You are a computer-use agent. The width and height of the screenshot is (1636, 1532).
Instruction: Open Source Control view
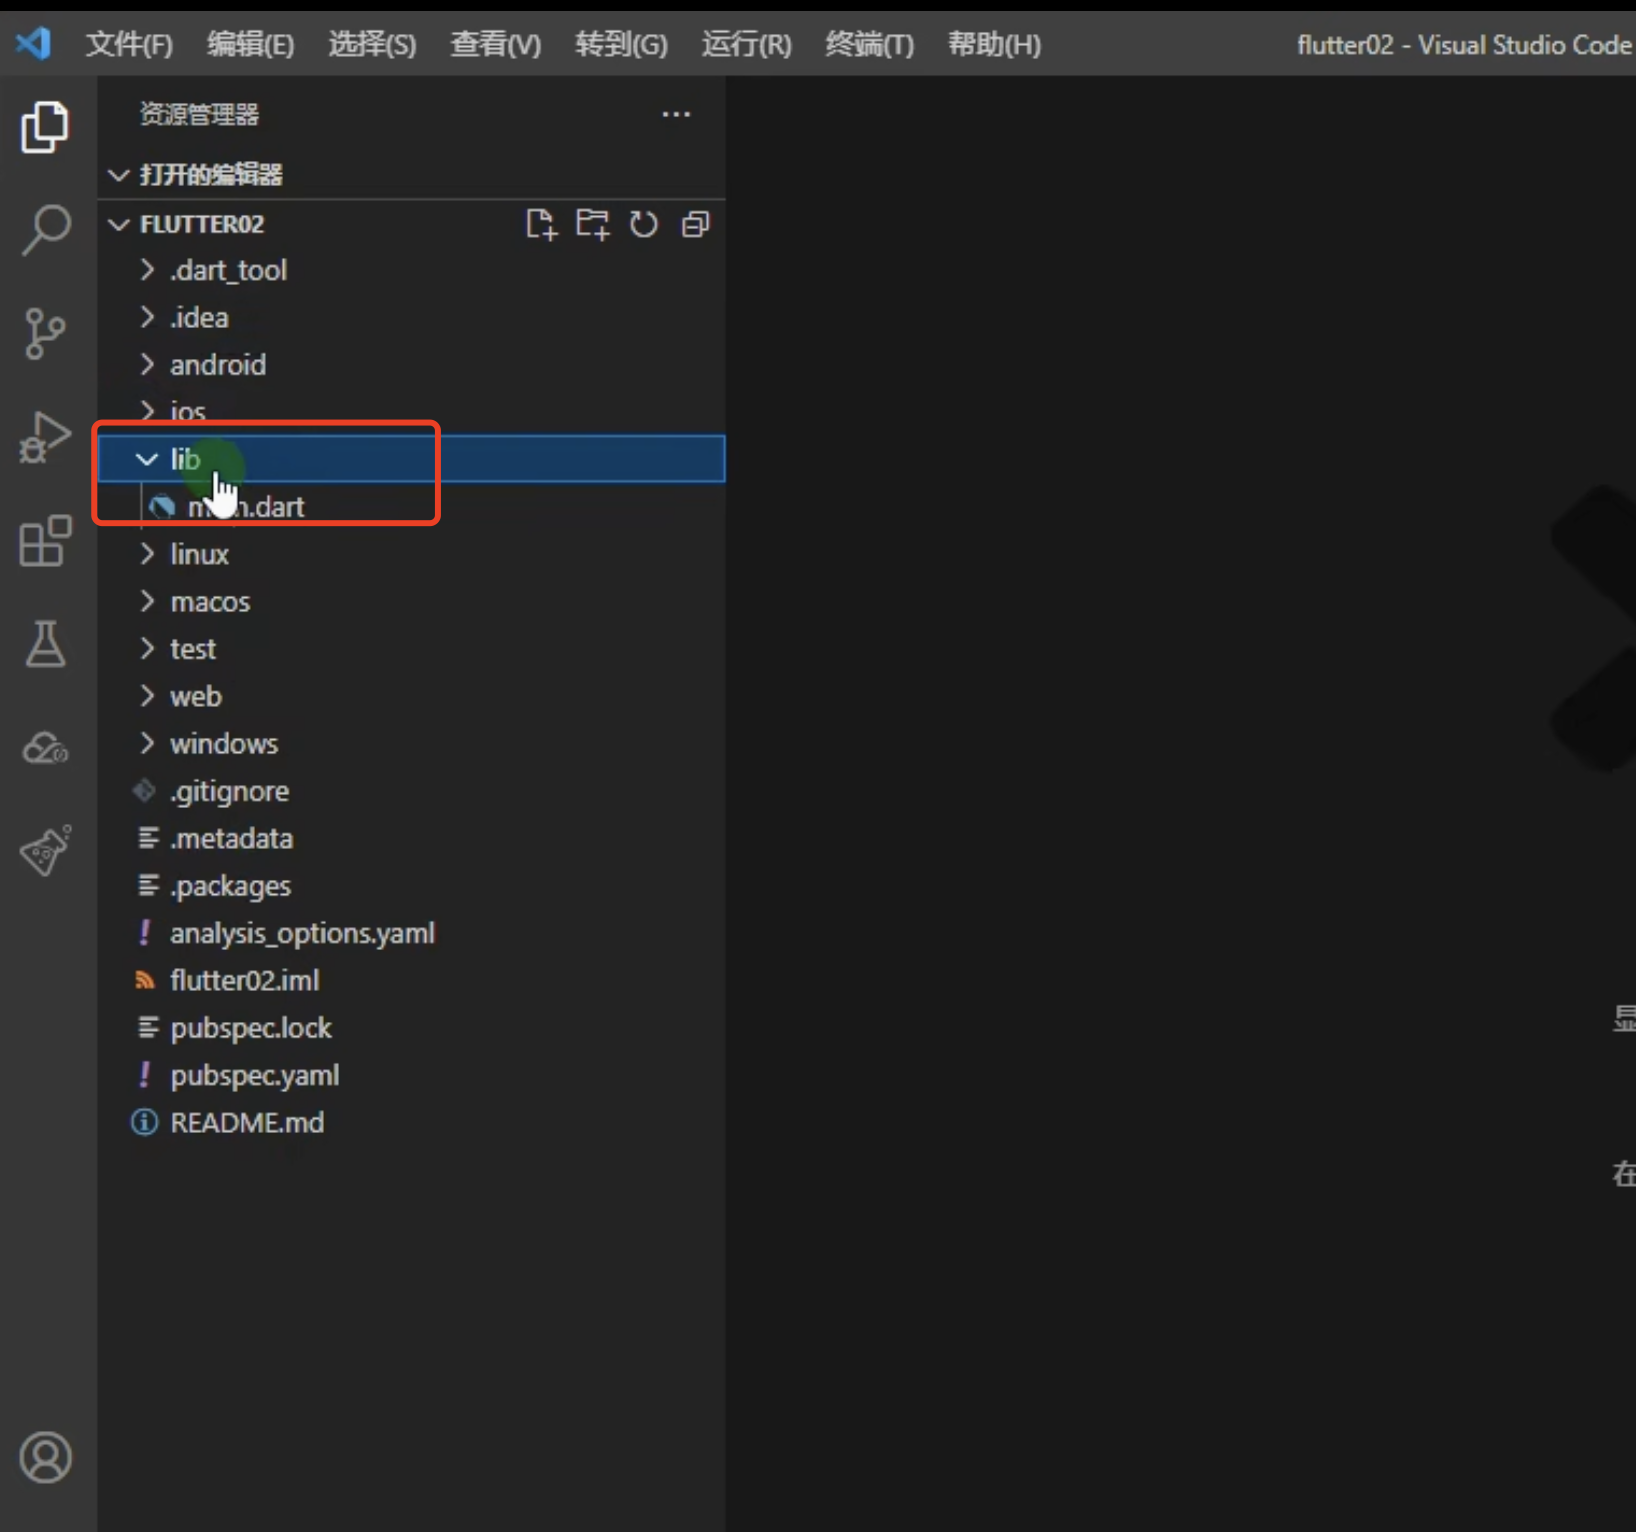45,334
